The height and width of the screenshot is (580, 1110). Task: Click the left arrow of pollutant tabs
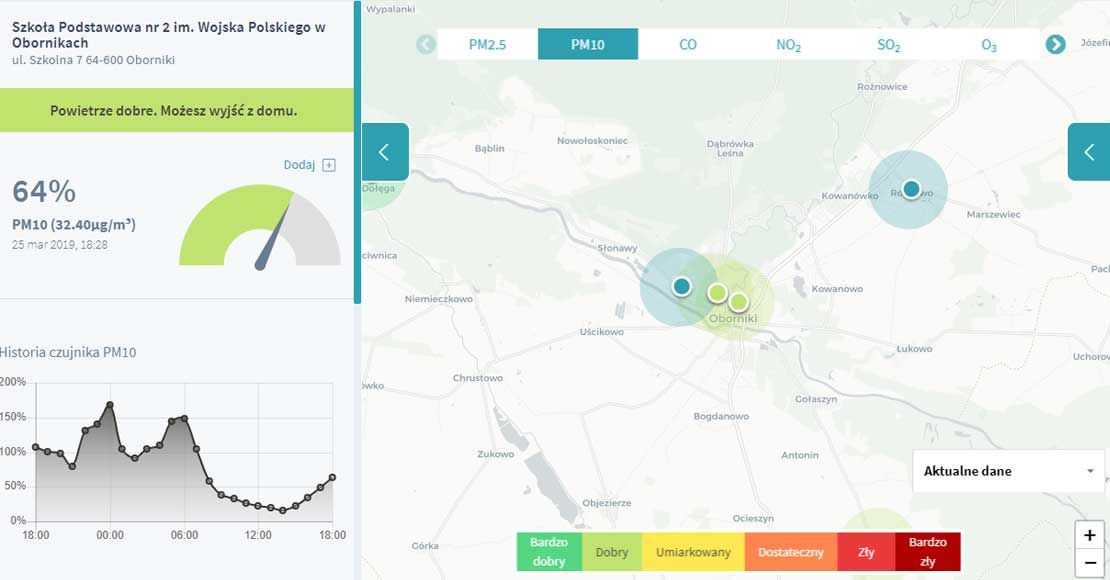[426, 44]
